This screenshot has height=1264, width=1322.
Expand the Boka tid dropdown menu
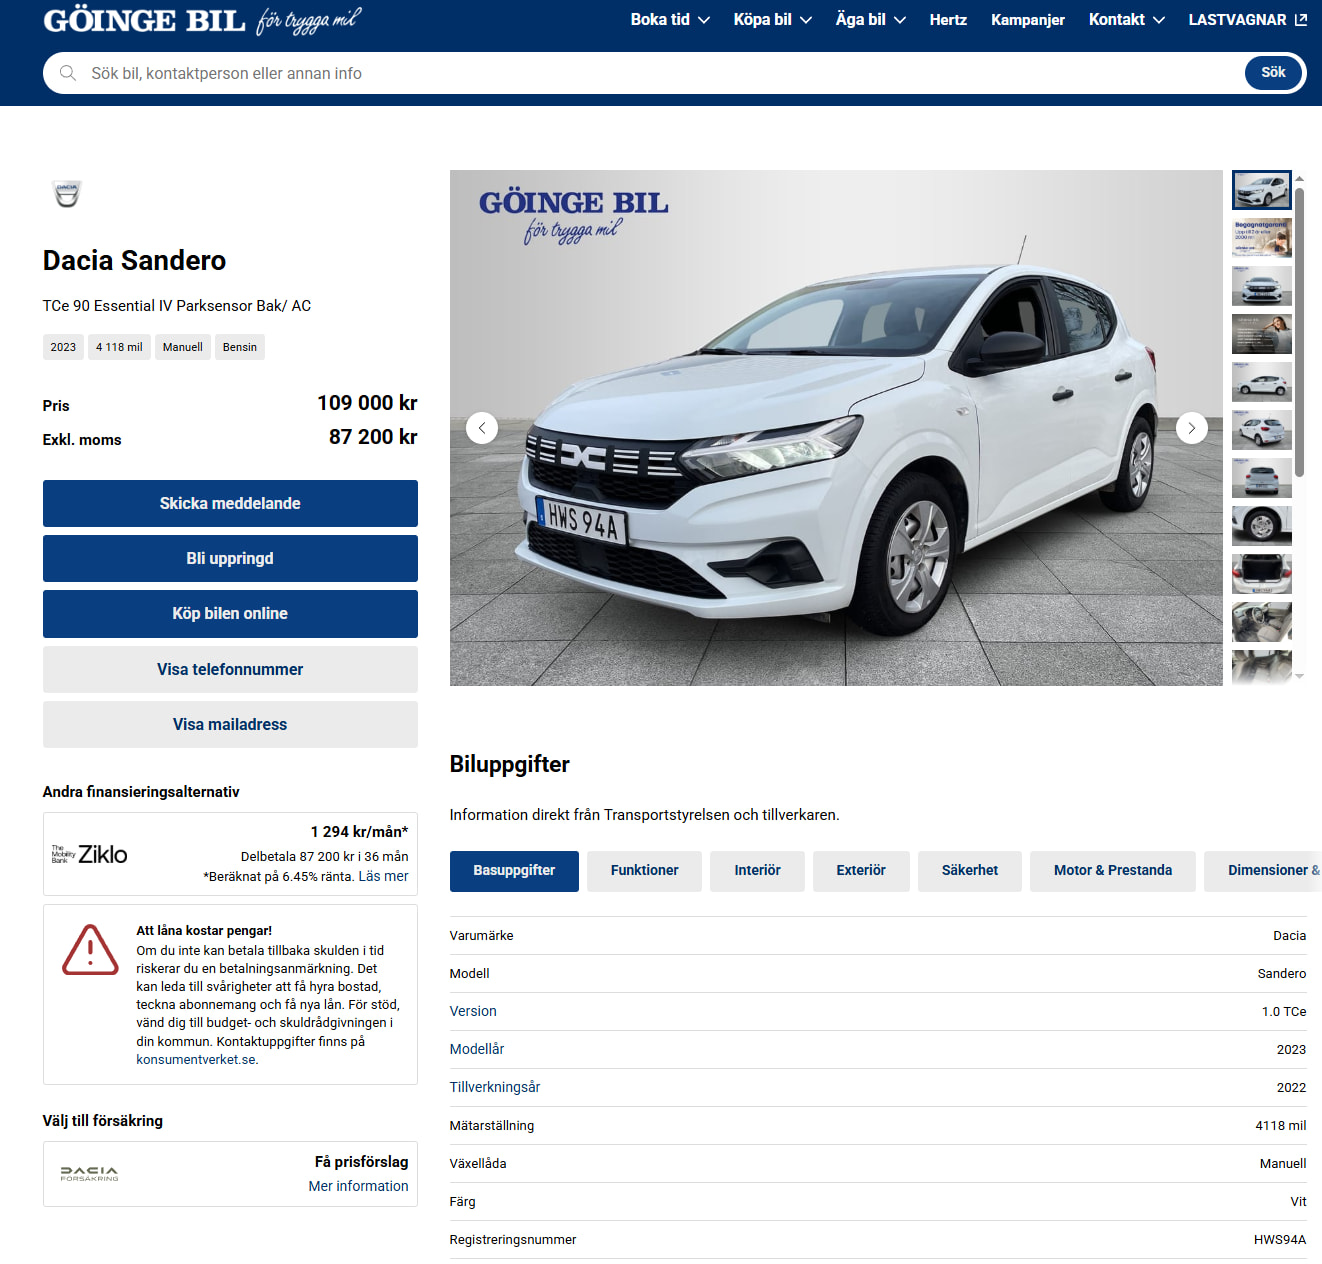point(669,20)
